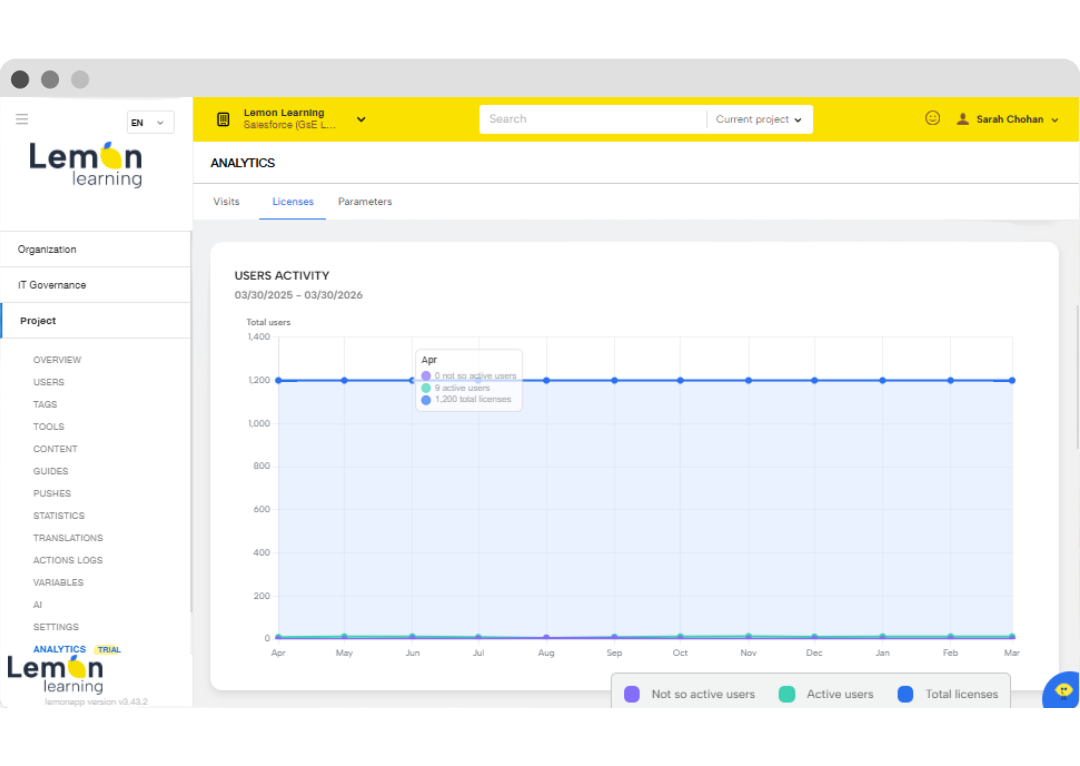Screen dimensions: 1080x766
Task: Open the Current project search scope dropdown
Action: 759,120
